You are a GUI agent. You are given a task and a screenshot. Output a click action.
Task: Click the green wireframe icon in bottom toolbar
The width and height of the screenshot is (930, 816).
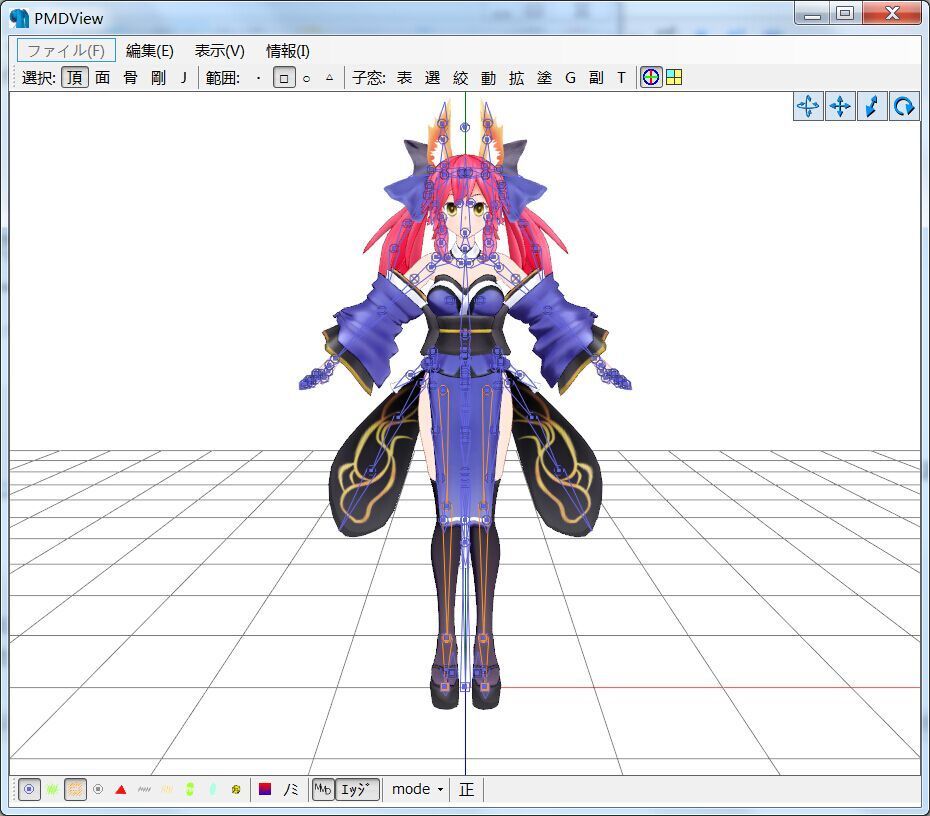tap(52, 789)
